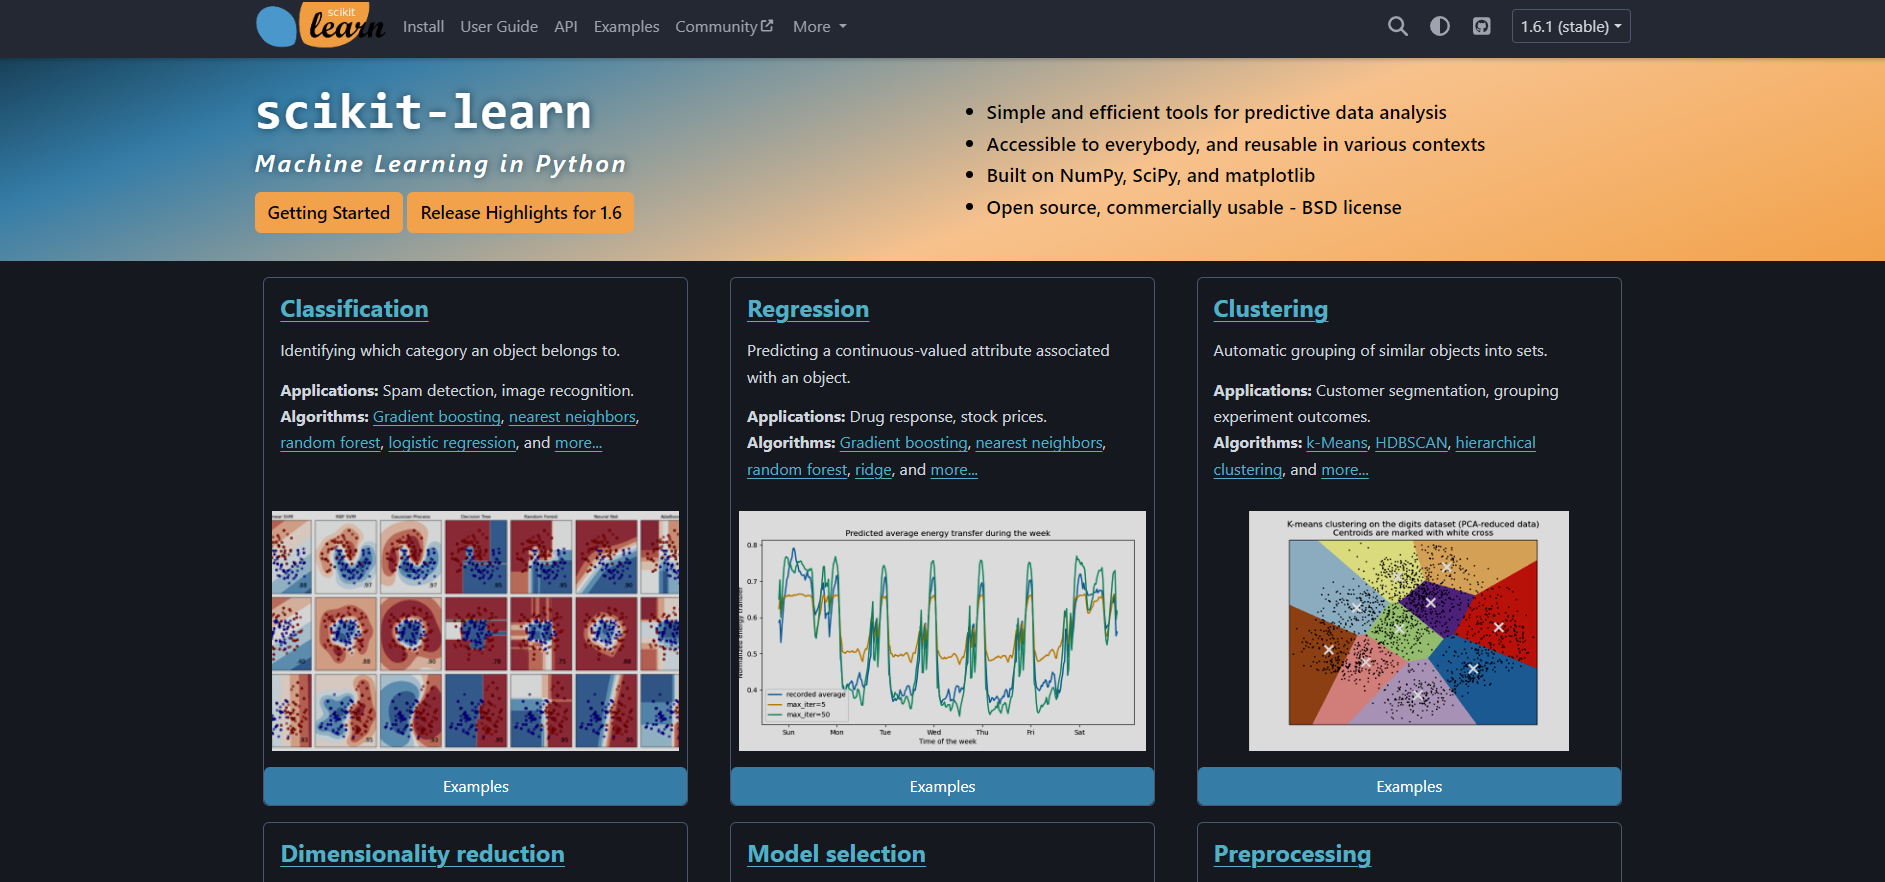The height and width of the screenshot is (882, 1885).
Task: Open Release Highlights for 1.6
Action: tap(521, 213)
